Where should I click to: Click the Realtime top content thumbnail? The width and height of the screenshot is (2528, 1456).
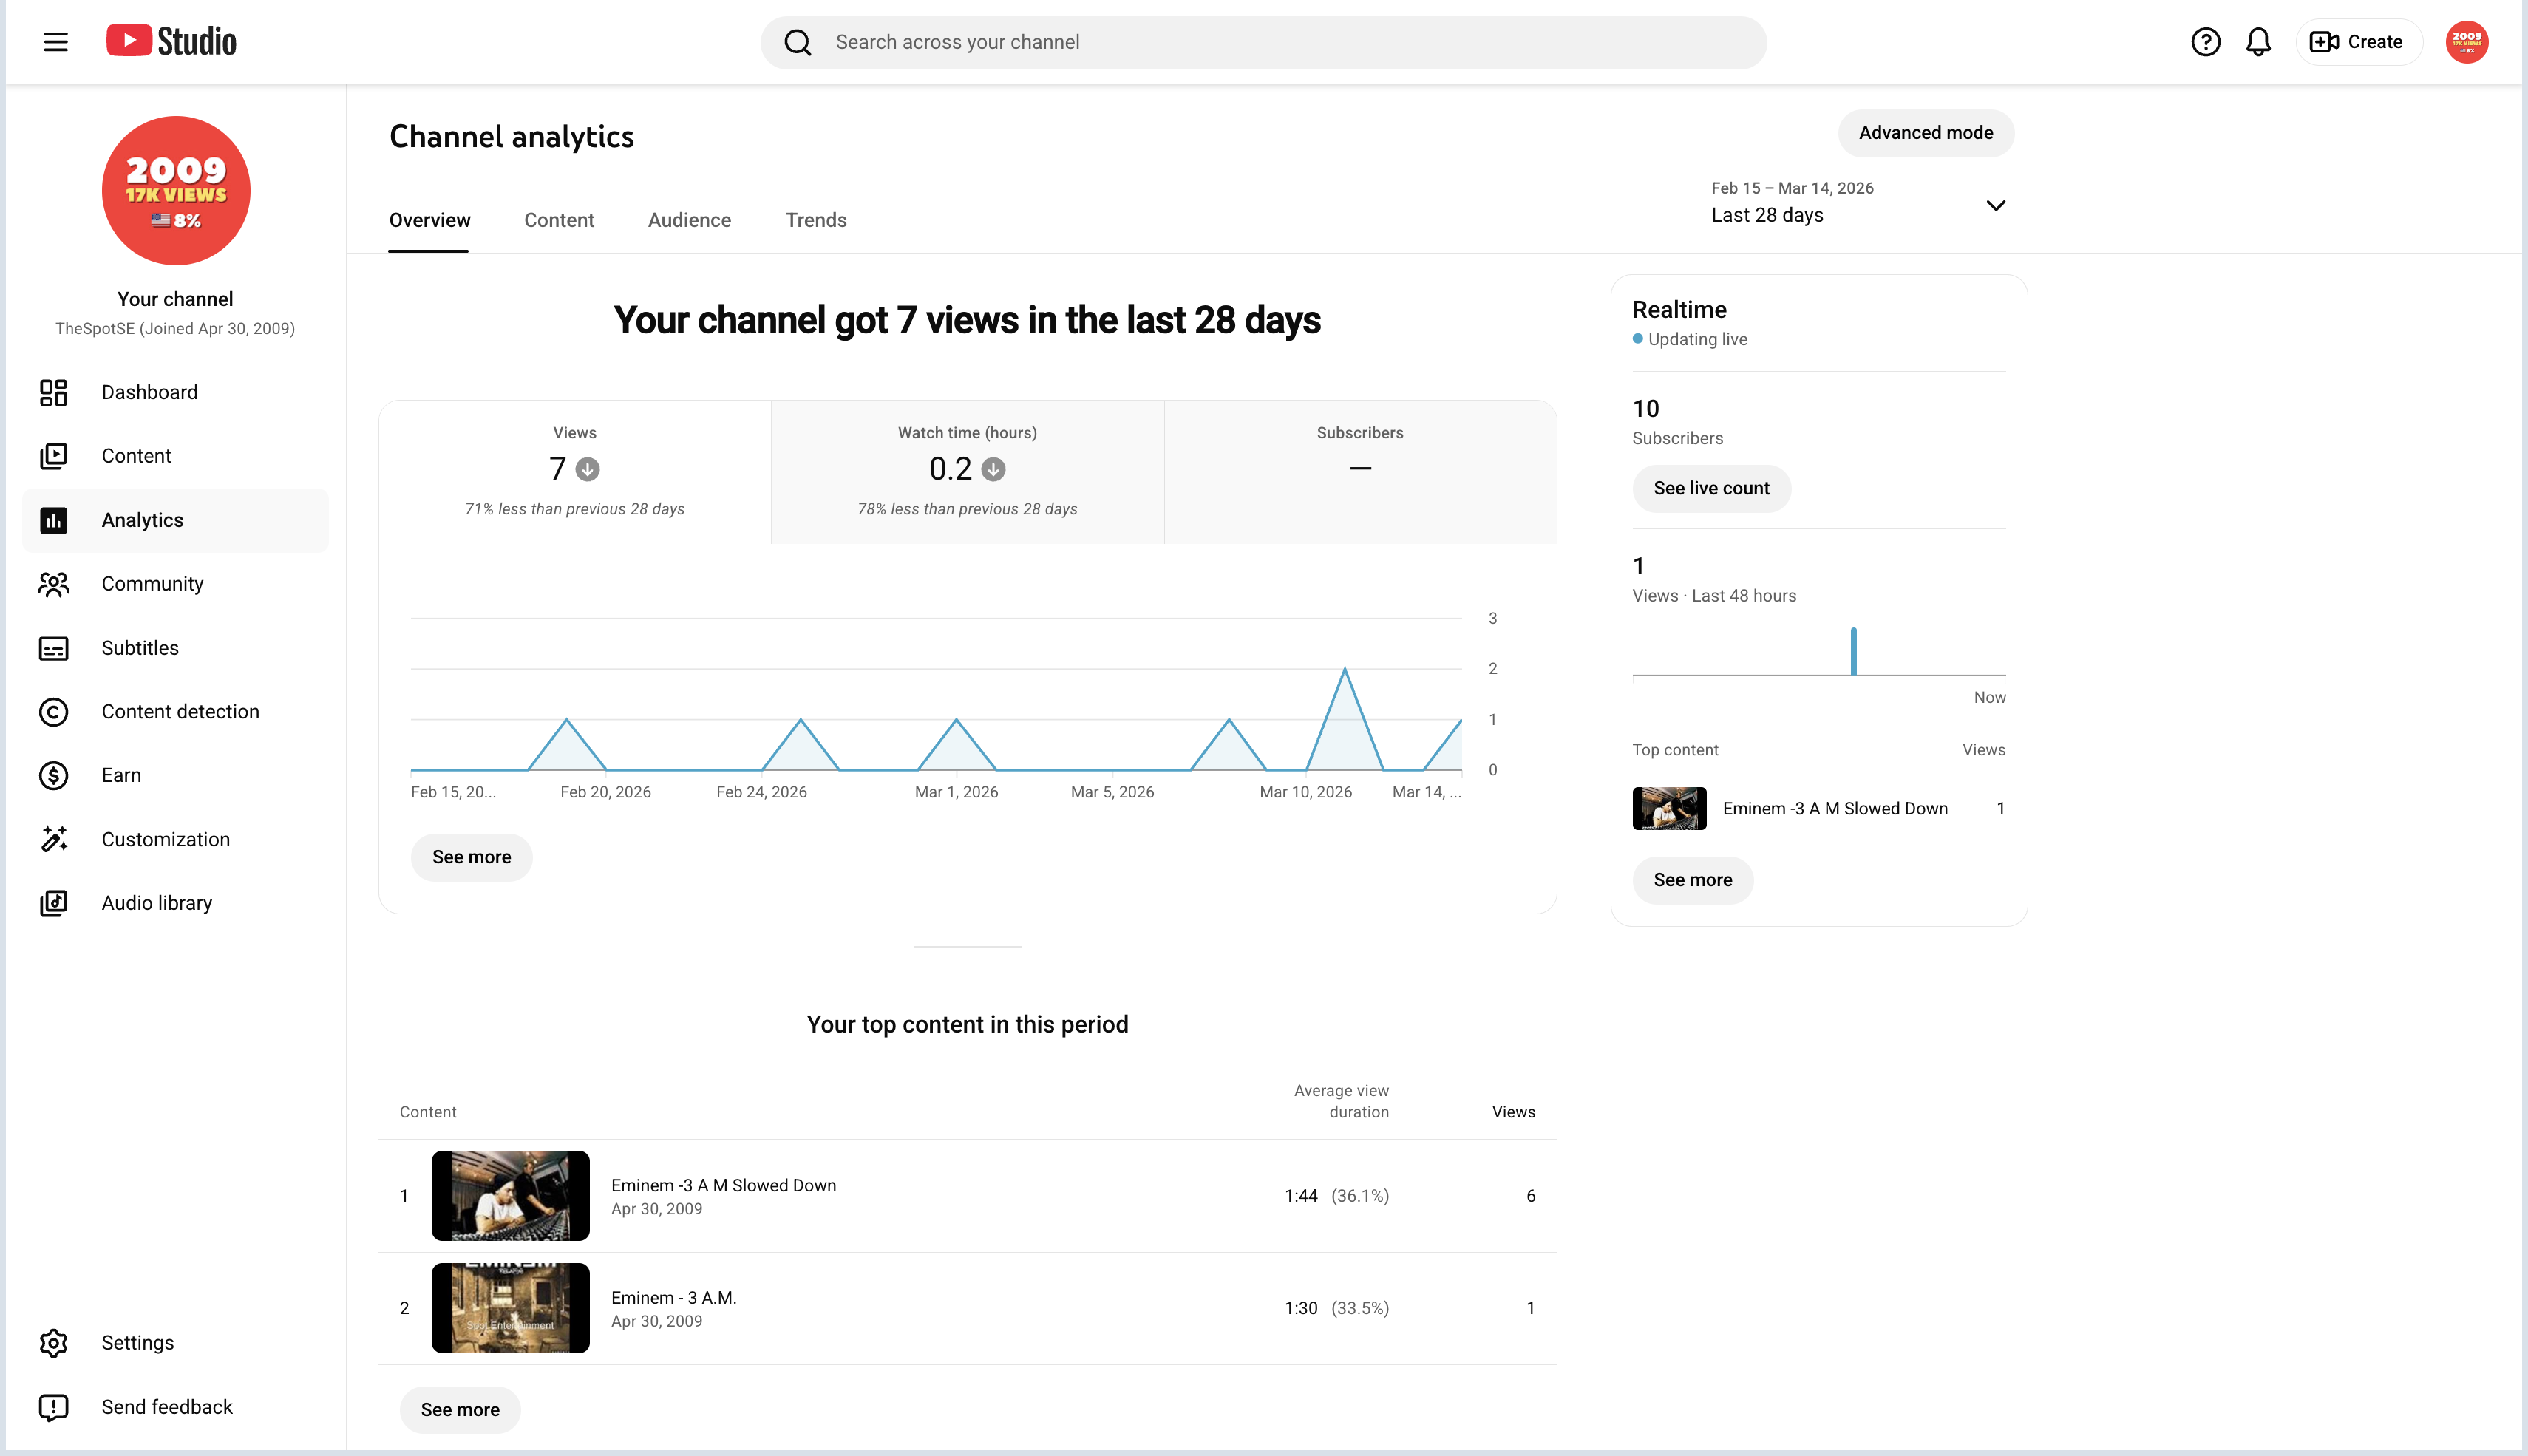[1669, 809]
